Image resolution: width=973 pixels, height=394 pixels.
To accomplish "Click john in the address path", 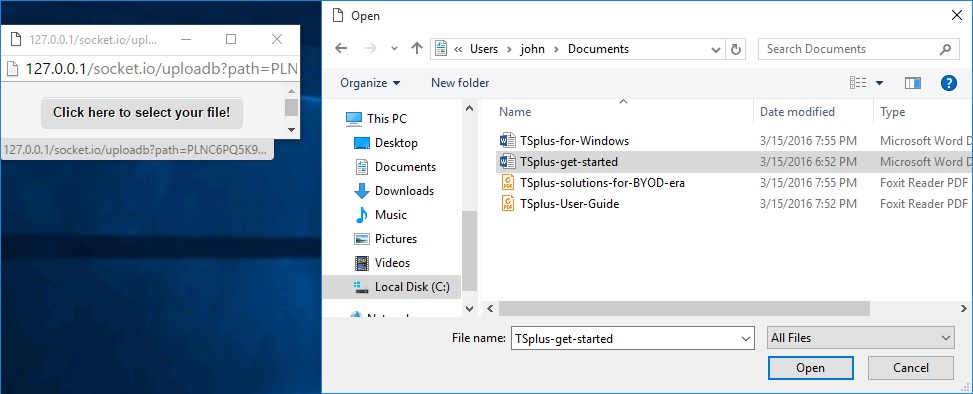I will (x=532, y=49).
